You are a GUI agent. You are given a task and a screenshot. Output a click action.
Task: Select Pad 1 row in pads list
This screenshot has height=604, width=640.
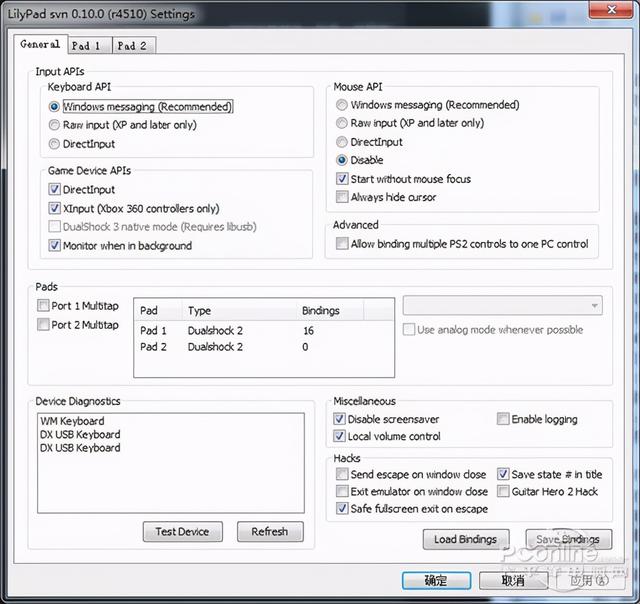(x=154, y=330)
